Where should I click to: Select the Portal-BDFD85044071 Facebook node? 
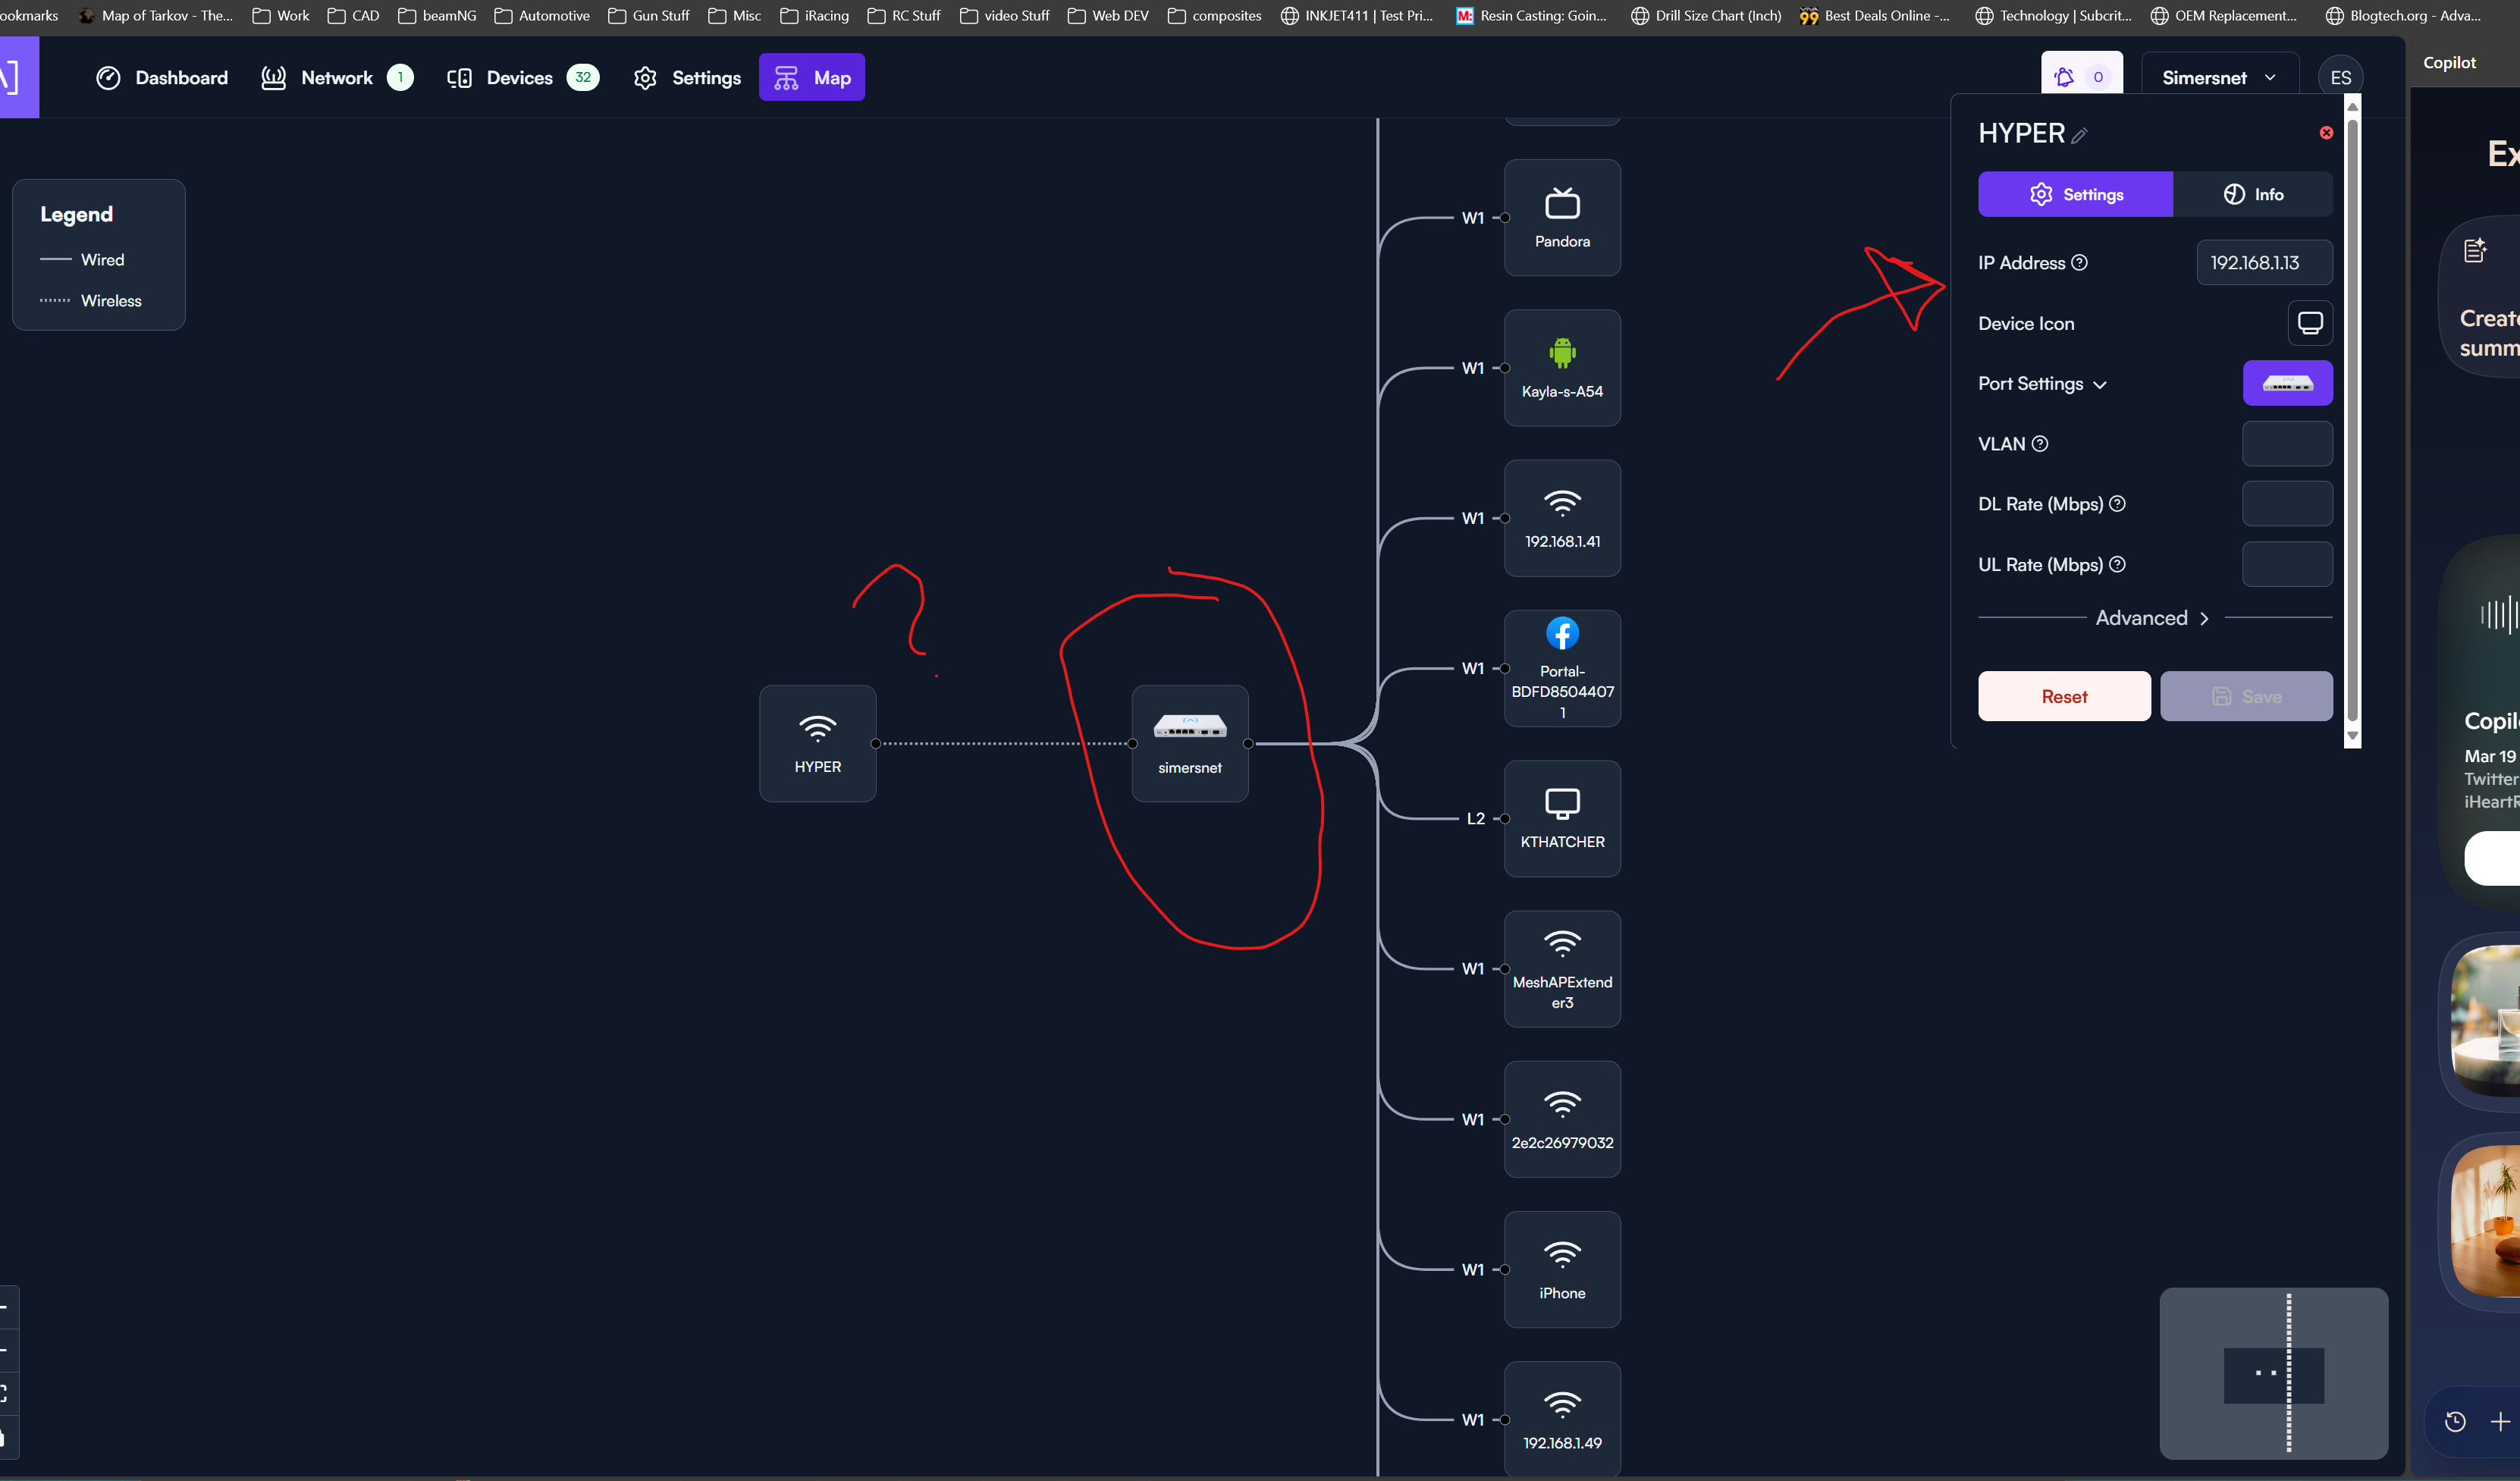click(1562, 668)
